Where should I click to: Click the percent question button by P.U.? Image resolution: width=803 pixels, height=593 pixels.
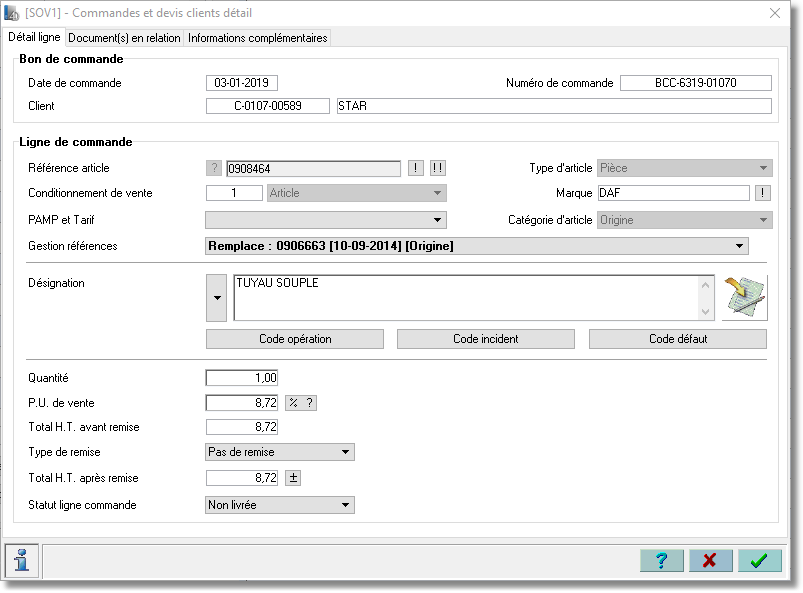click(x=301, y=403)
